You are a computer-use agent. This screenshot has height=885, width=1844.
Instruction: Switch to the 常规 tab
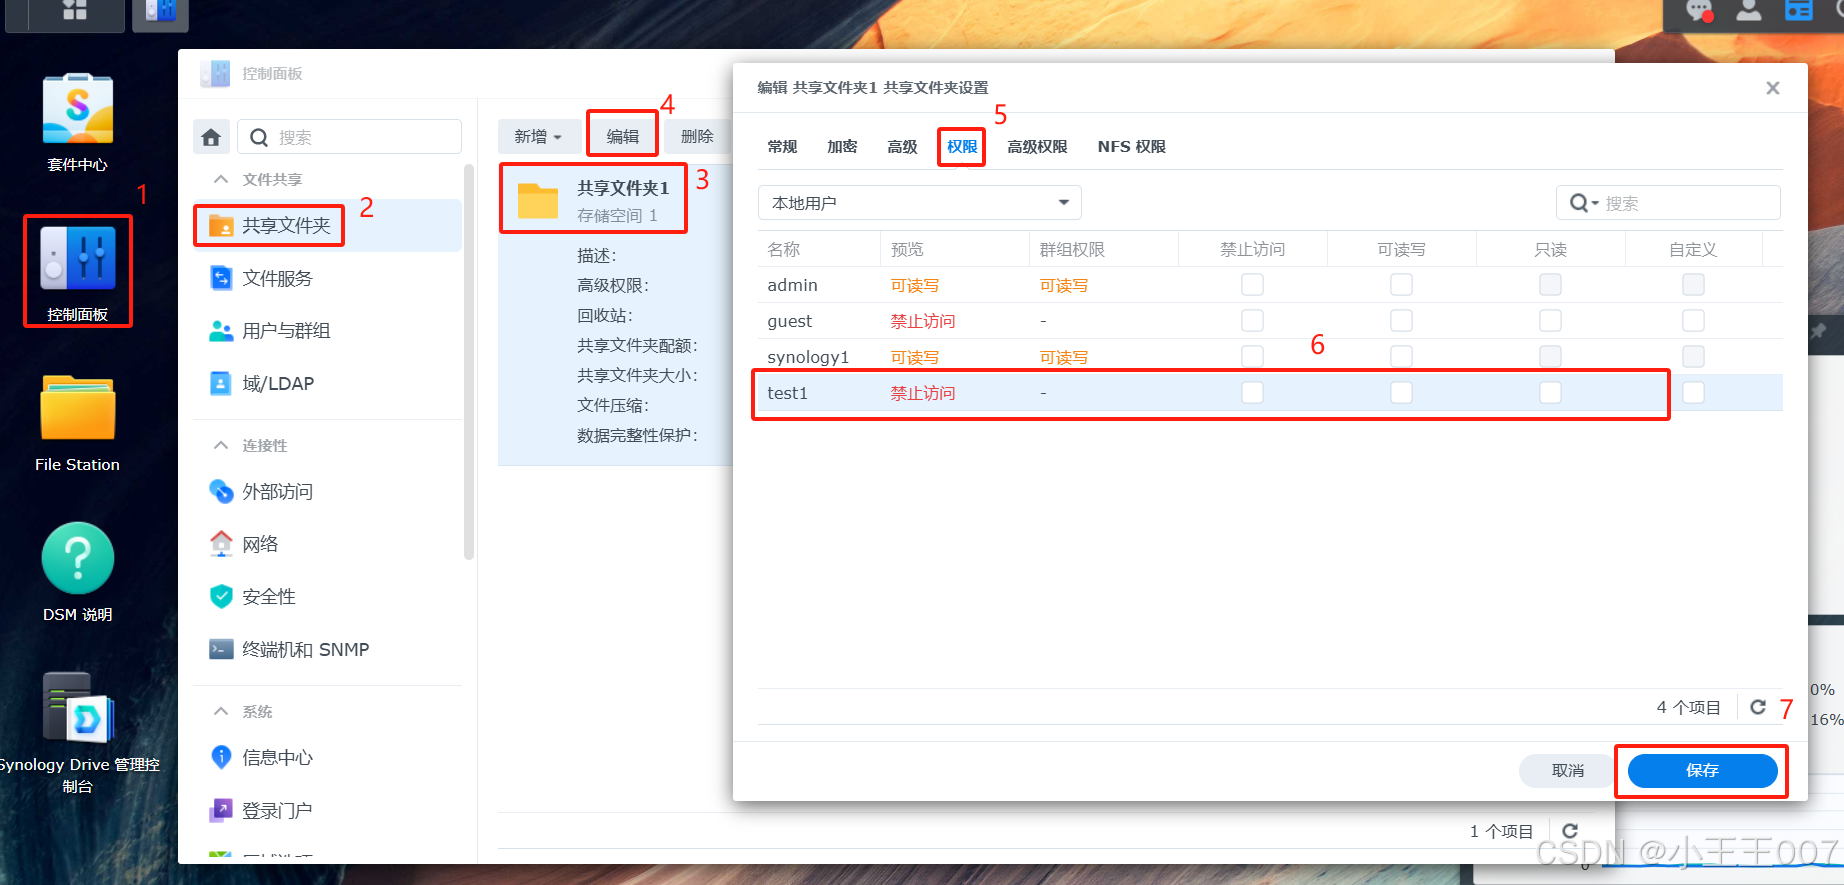[782, 147]
